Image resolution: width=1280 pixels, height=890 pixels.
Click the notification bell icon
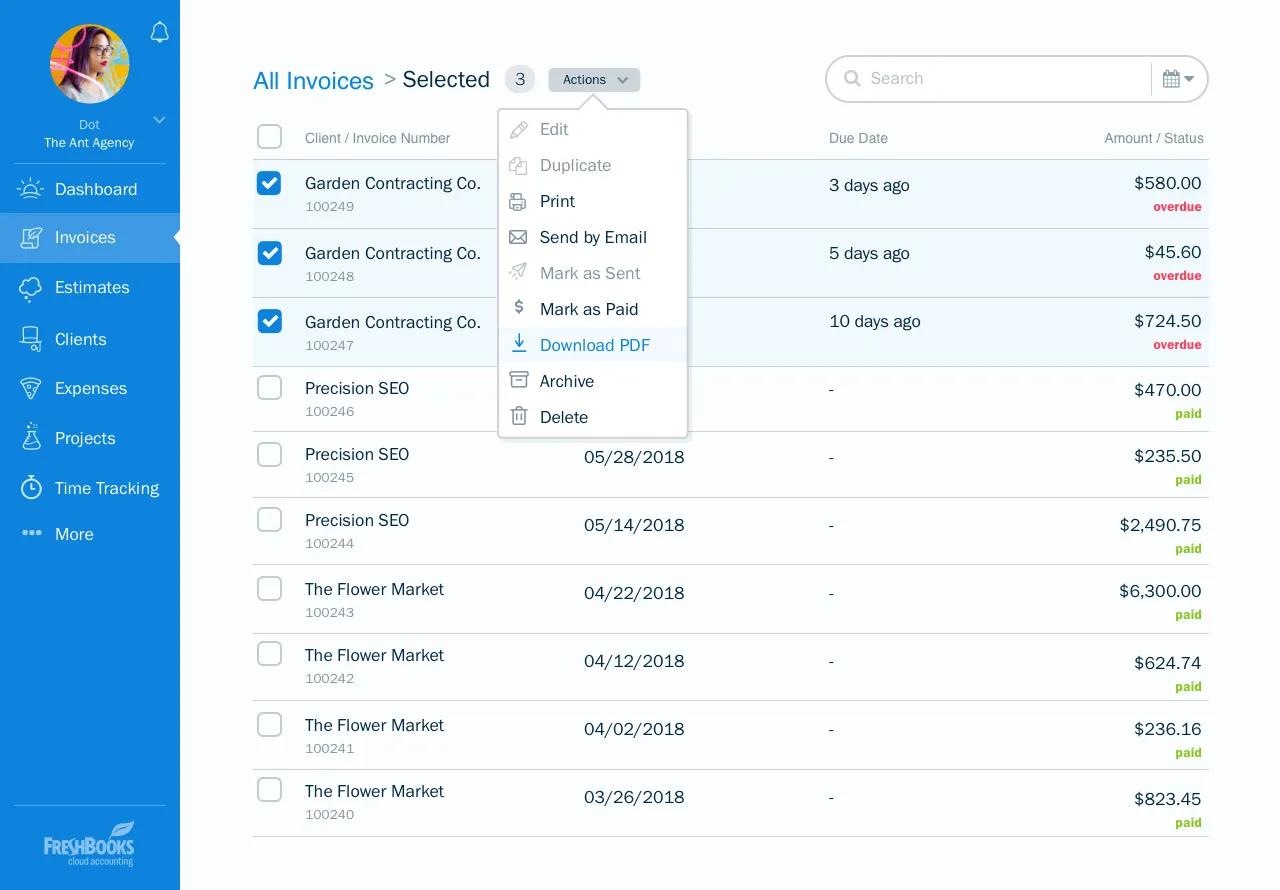pyautogui.click(x=159, y=33)
